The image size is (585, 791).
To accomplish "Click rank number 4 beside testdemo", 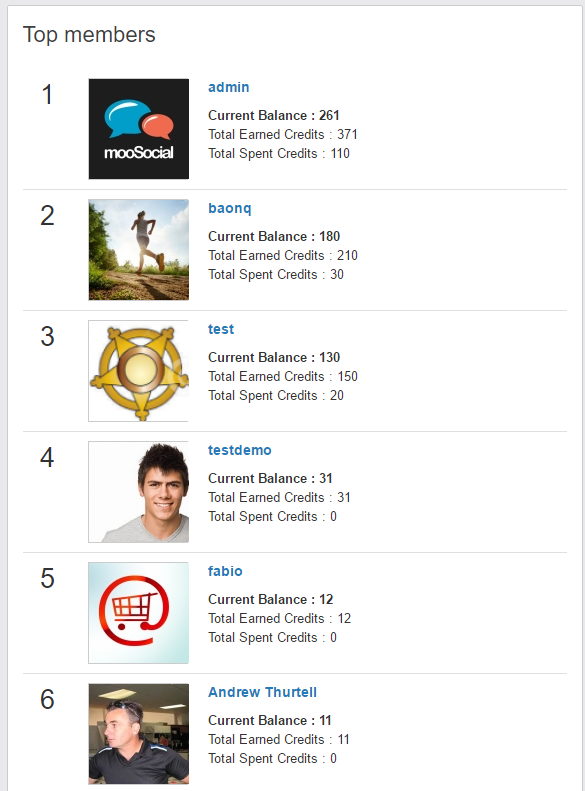I will 47,458.
